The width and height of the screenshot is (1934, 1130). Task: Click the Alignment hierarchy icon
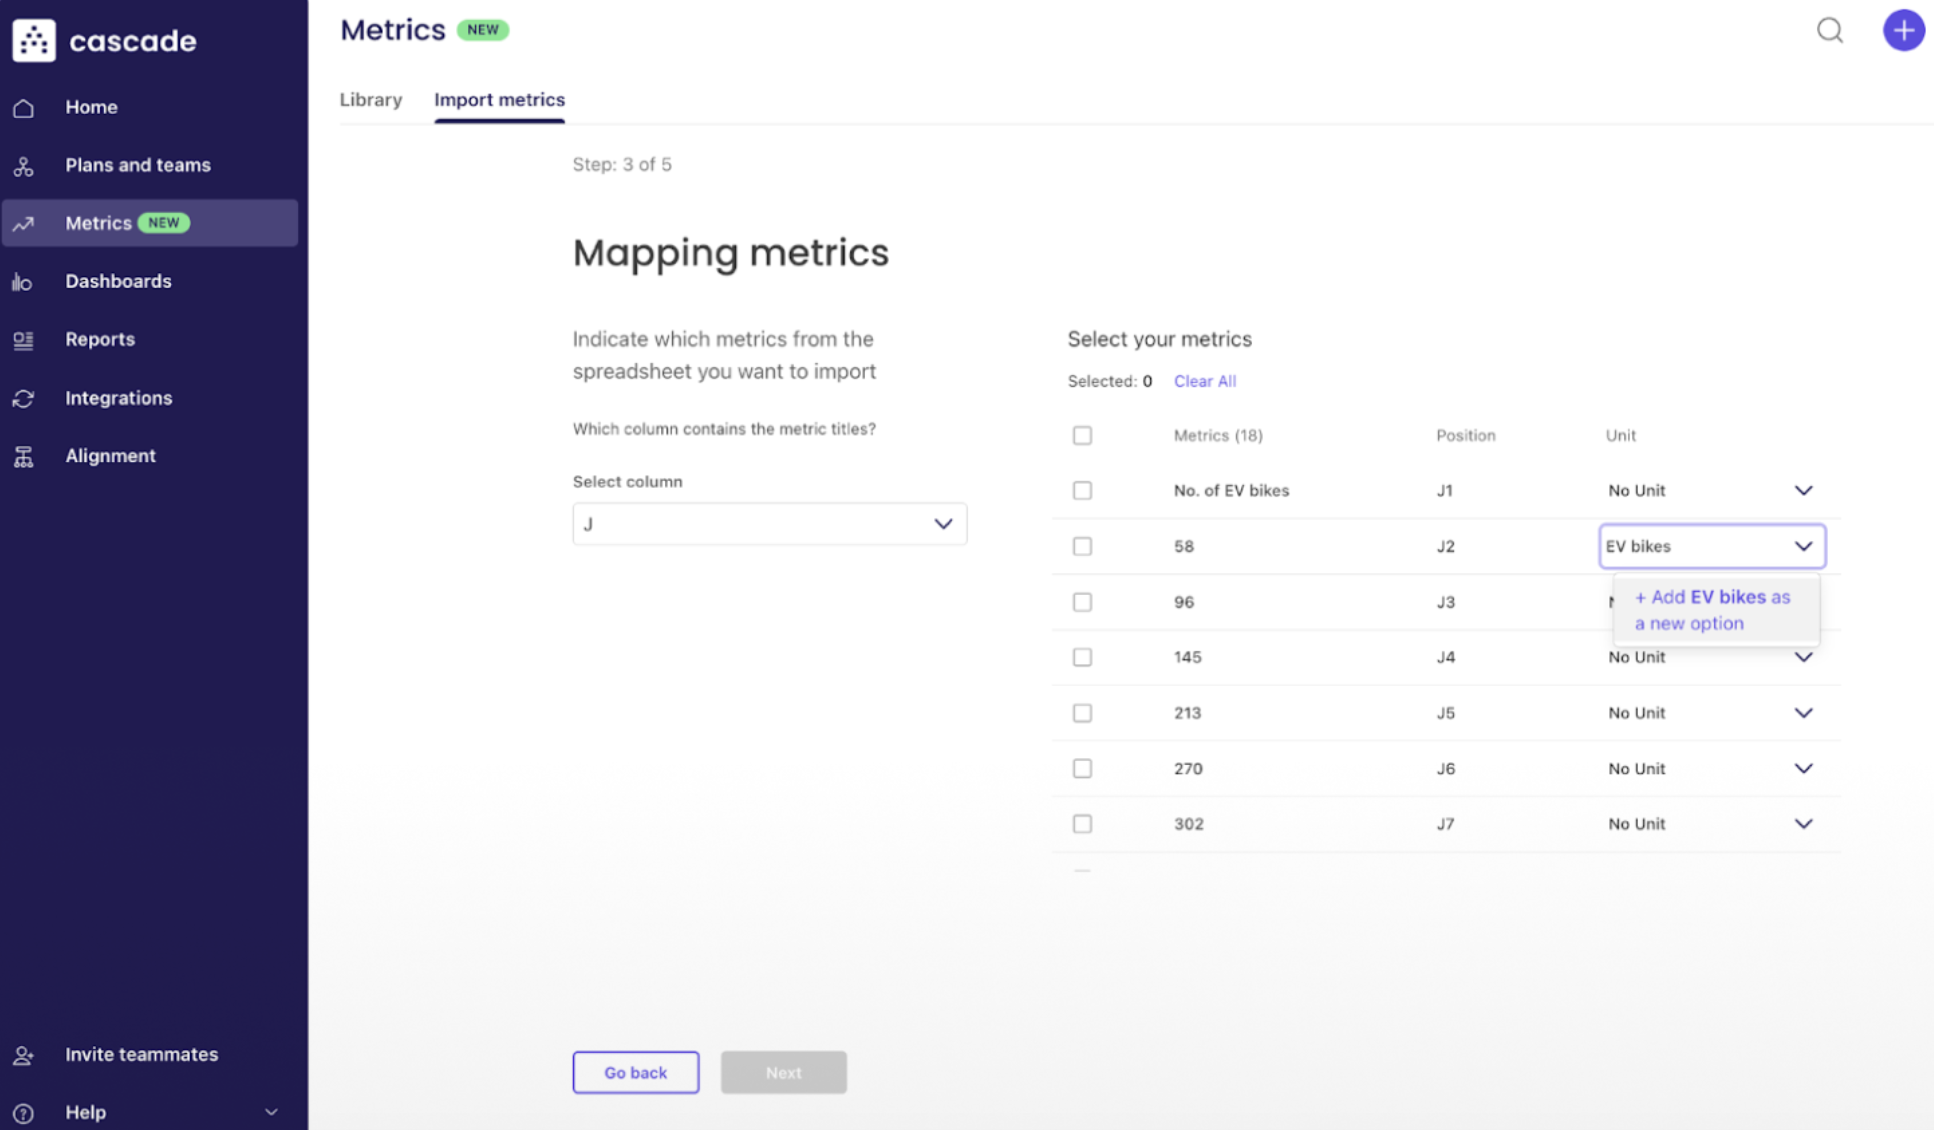[x=24, y=456]
